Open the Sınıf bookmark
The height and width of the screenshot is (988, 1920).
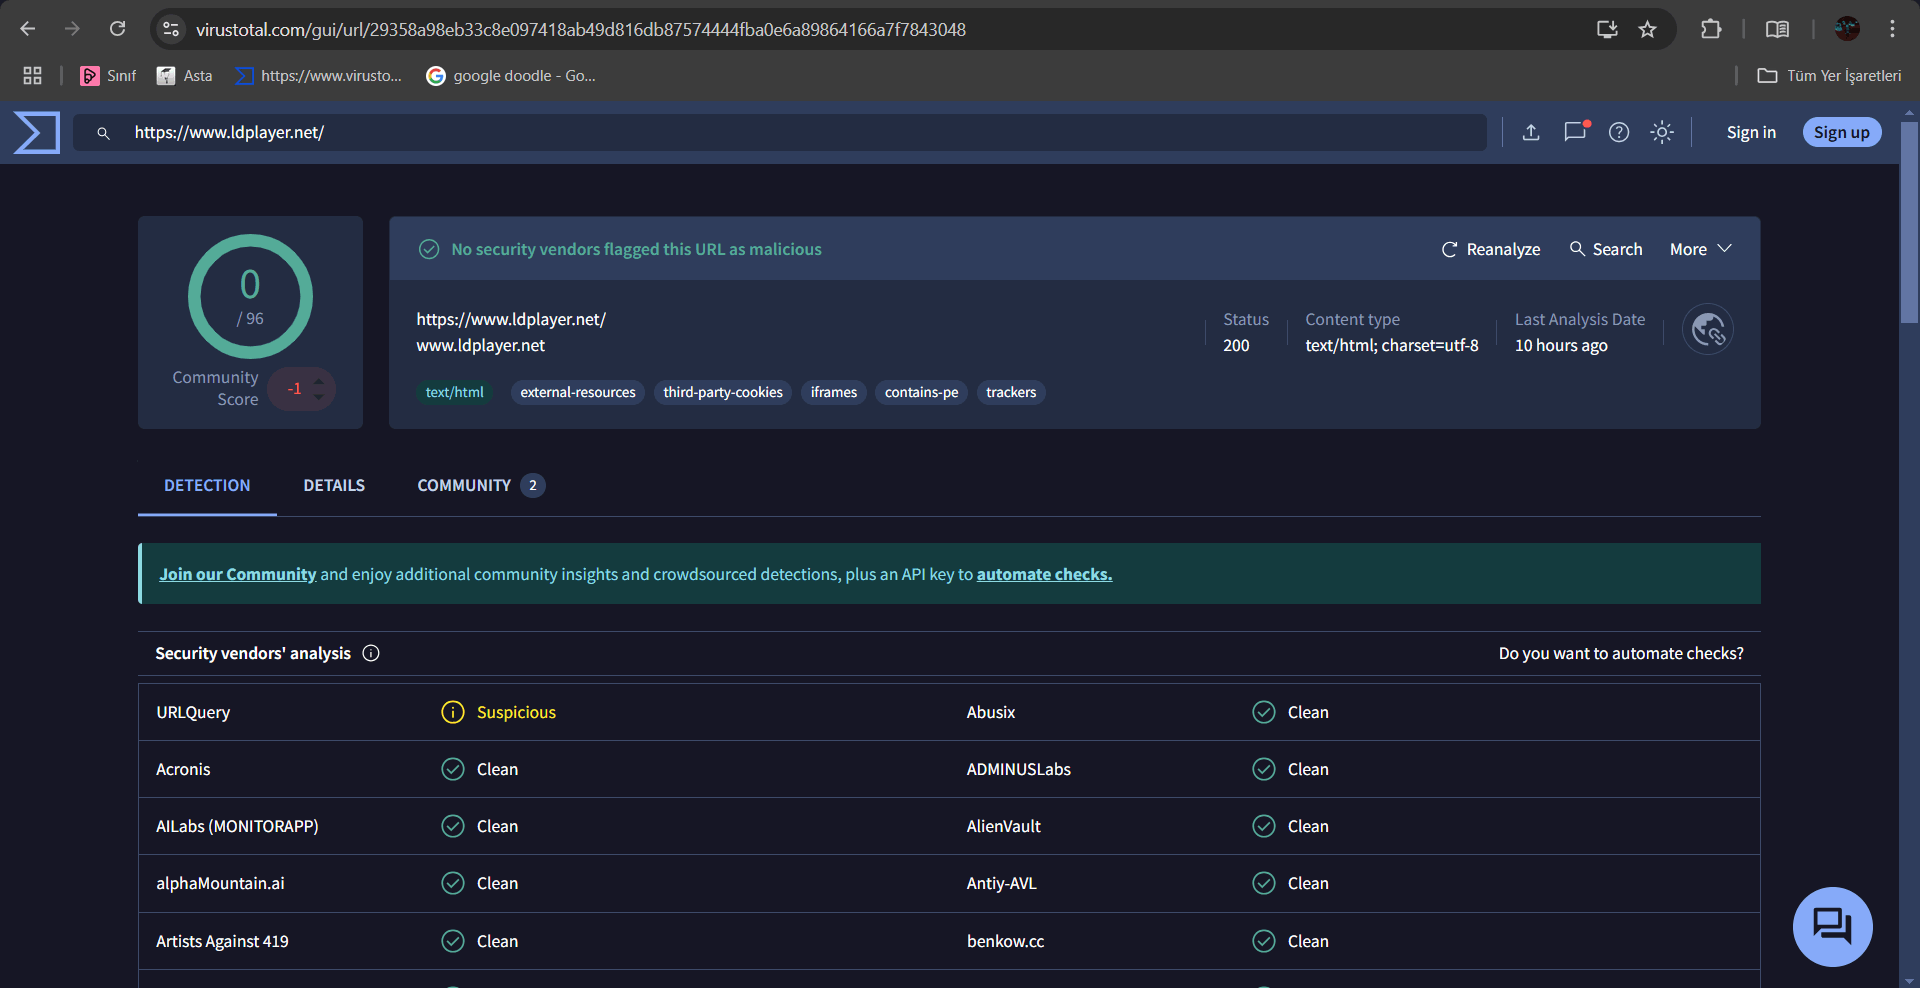tap(108, 76)
